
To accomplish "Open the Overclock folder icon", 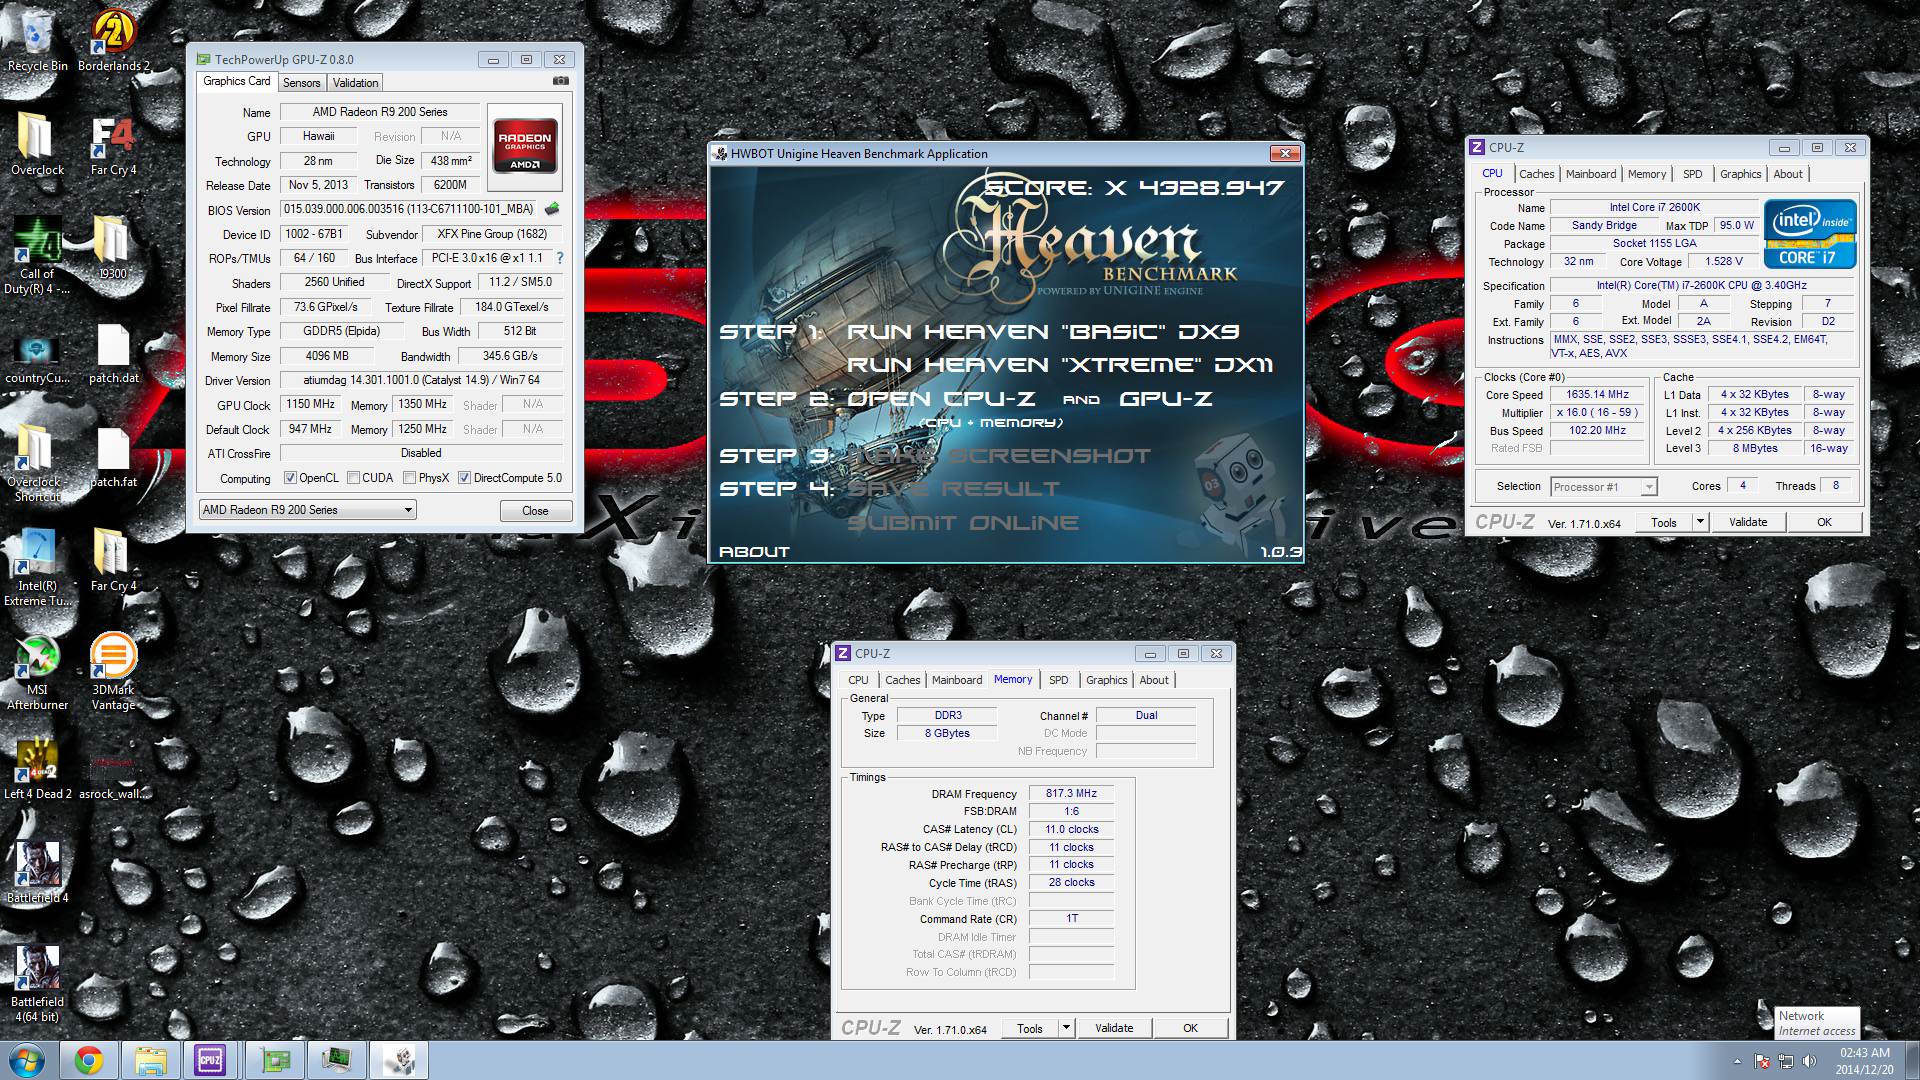I will coord(37,144).
